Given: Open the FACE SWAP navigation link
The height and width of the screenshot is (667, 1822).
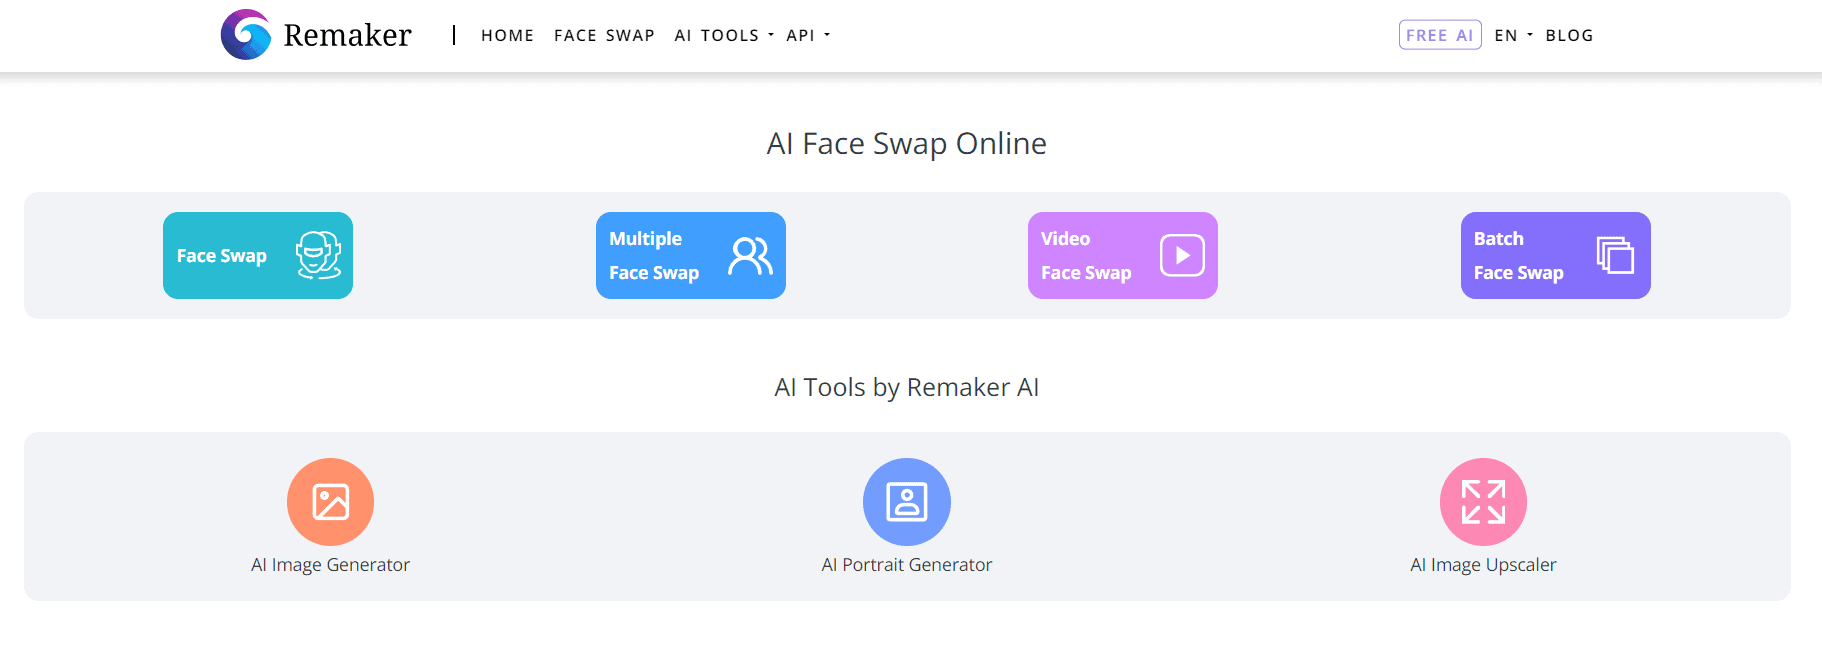Looking at the screenshot, I should [604, 35].
